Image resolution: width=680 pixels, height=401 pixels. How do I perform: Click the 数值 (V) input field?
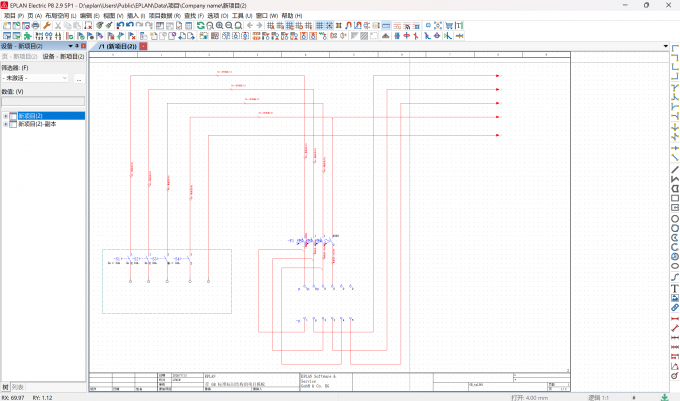[43, 101]
